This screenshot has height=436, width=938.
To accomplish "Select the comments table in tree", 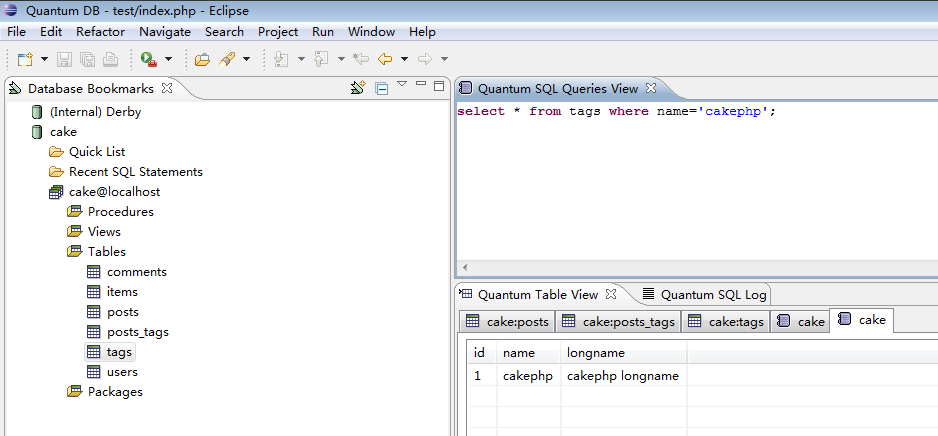I will (x=136, y=272).
